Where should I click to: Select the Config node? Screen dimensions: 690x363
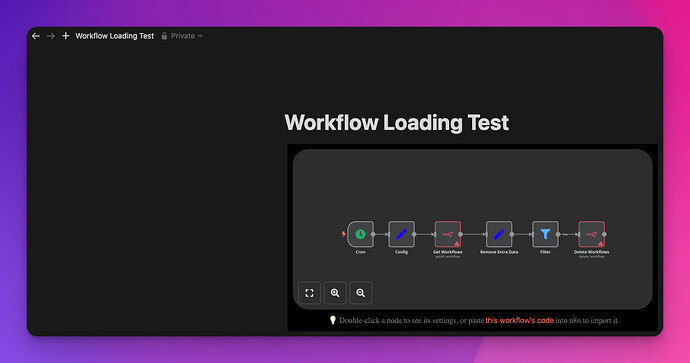(401, 234)
